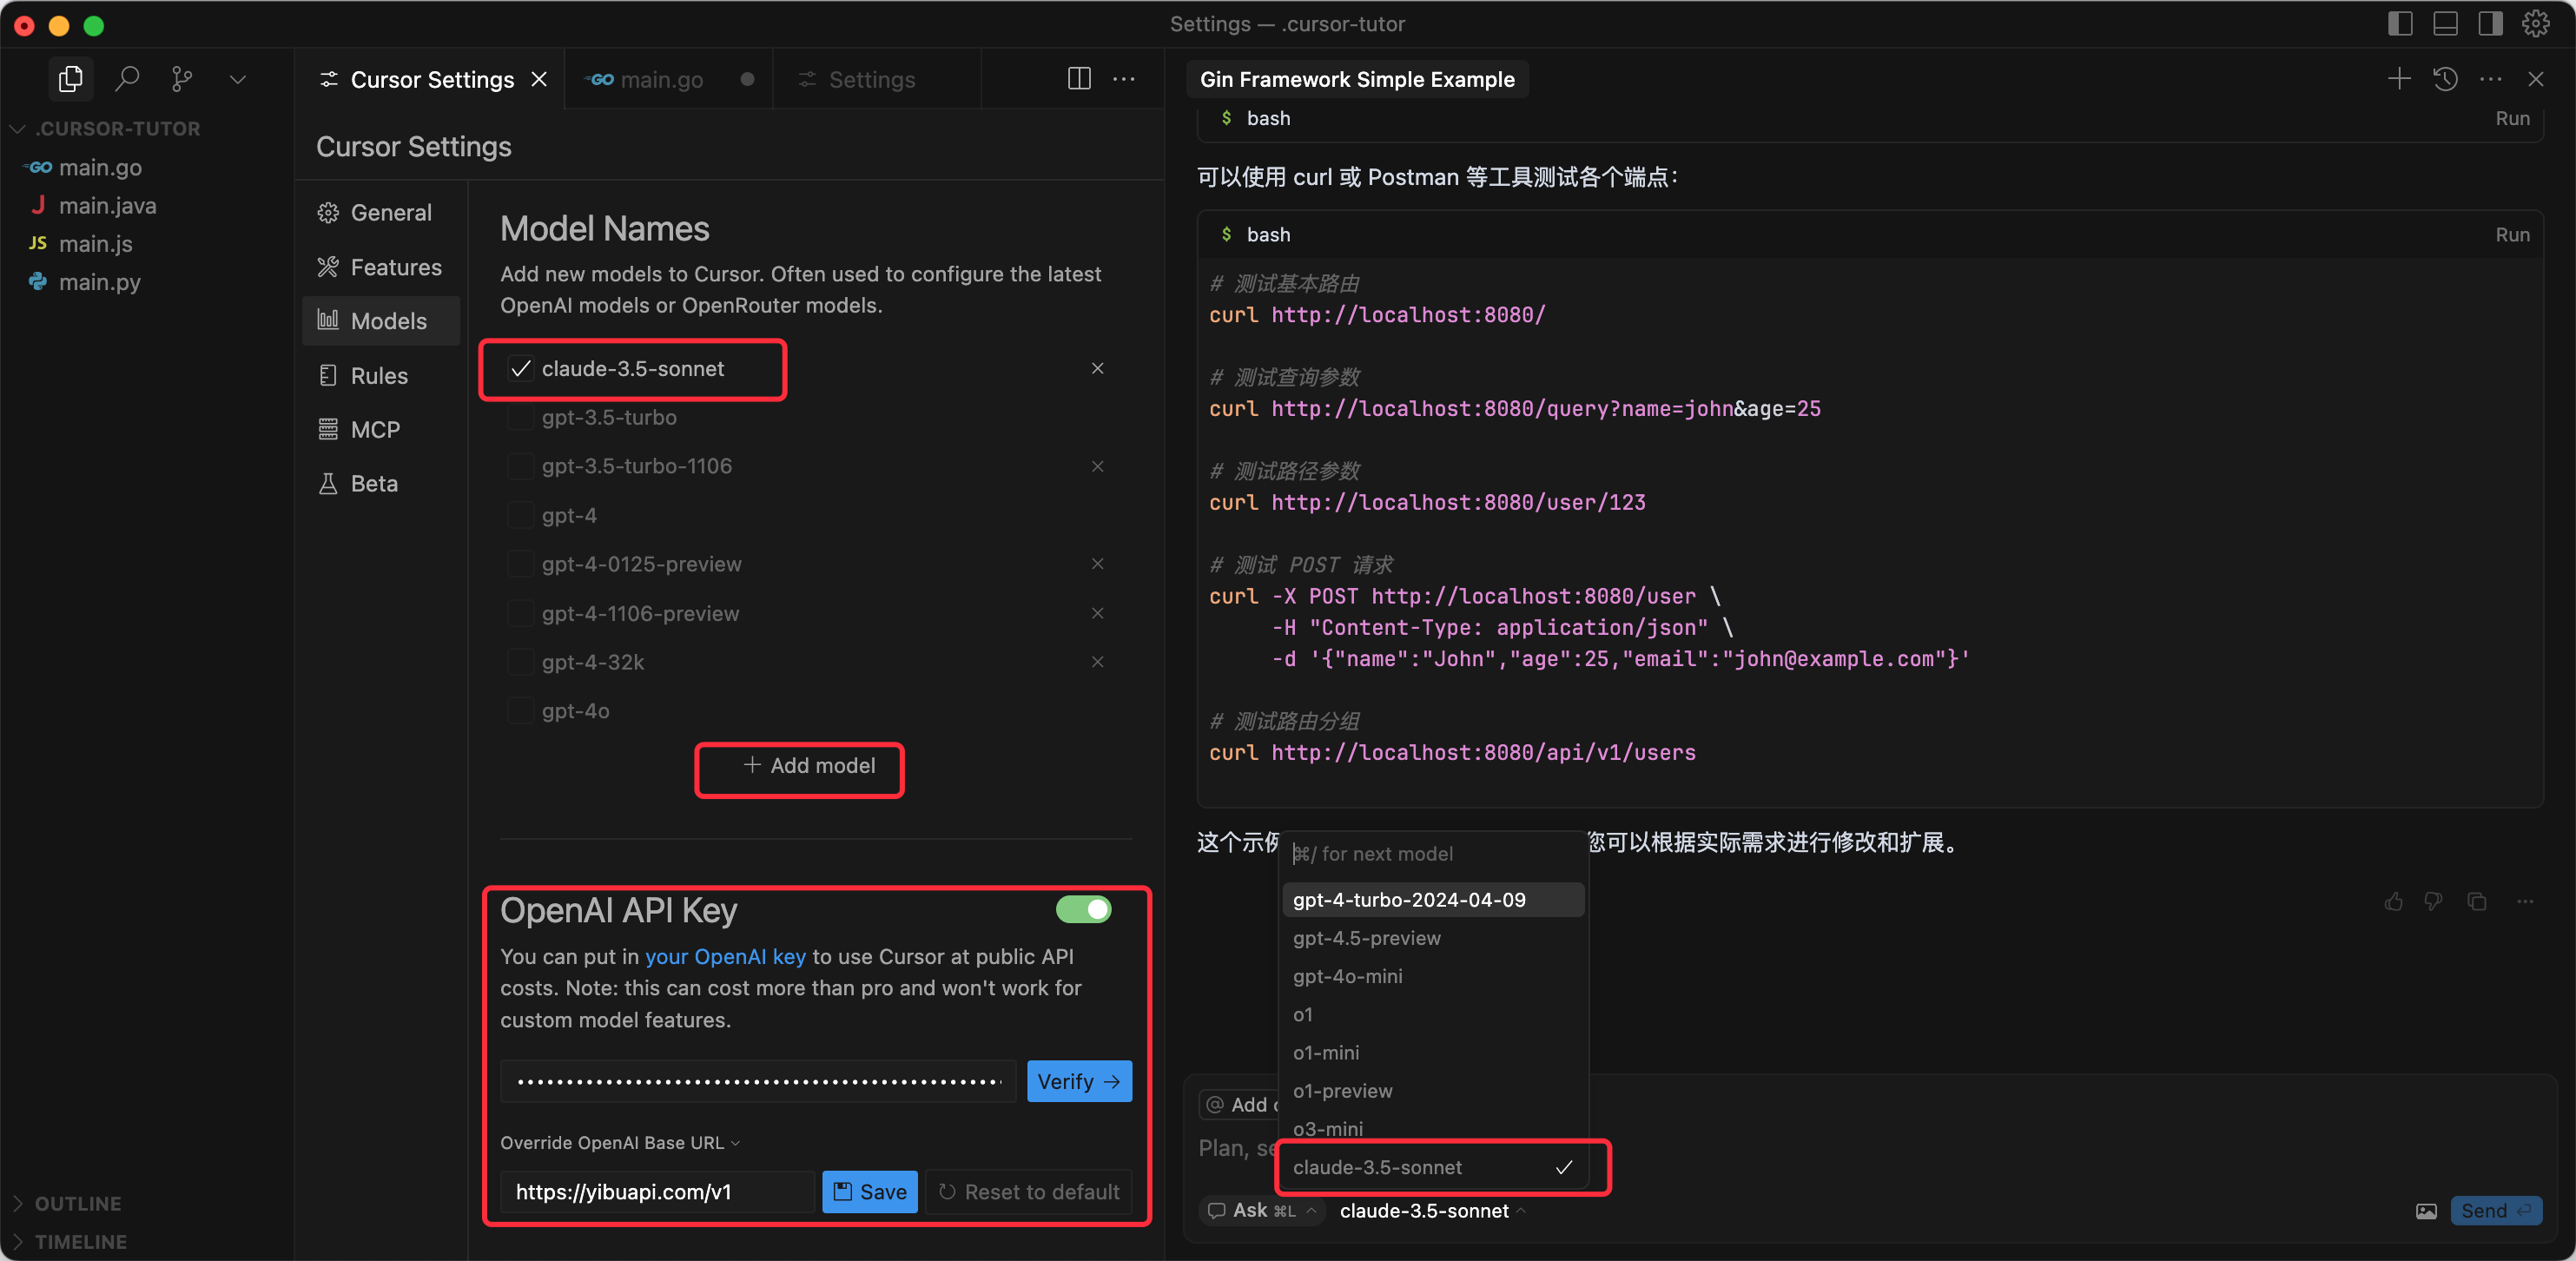Copy the chat response with copy icon
The width and height of the screenshot is (2576, 1261).
tap(2477, 902)
